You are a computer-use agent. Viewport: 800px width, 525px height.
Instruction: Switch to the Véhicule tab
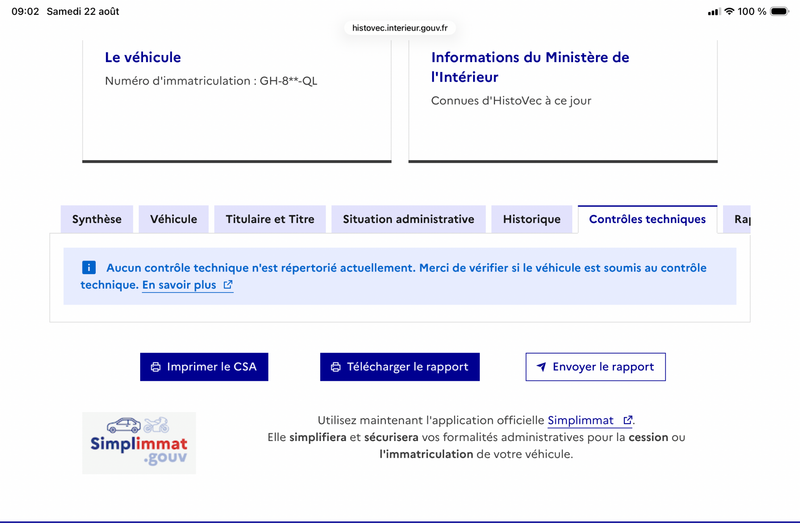point(173,219)
